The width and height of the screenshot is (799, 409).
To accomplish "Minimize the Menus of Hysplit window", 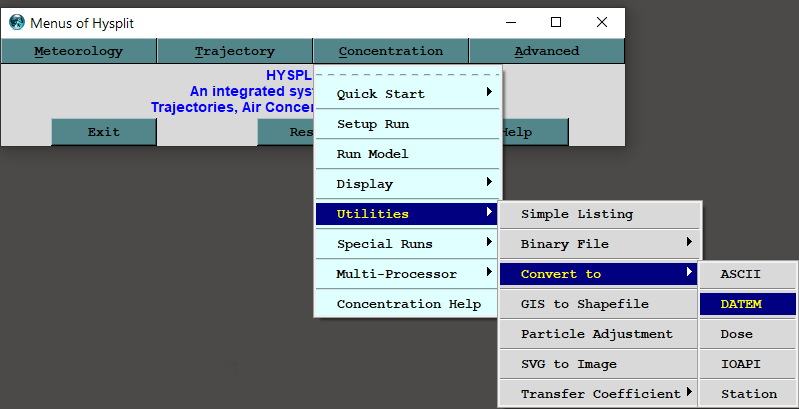I will coord(511,22).
